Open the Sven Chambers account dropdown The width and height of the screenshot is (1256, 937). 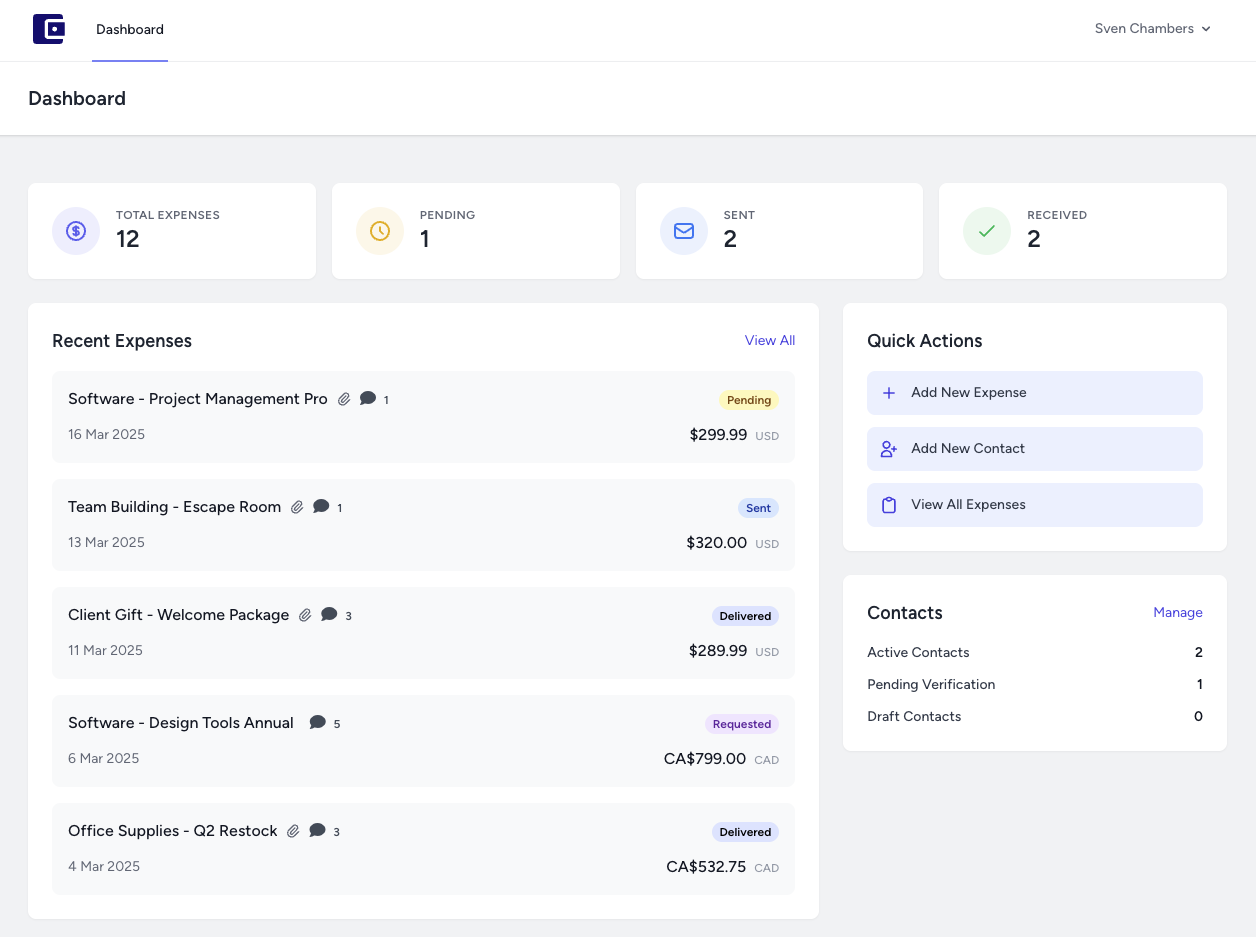pos(1152,28)
